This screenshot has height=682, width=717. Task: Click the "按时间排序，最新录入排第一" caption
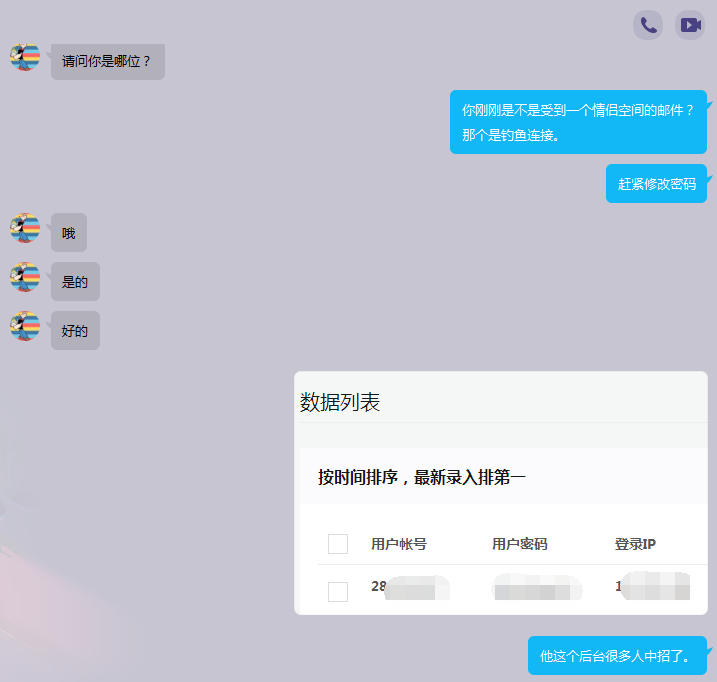(421, 477)
